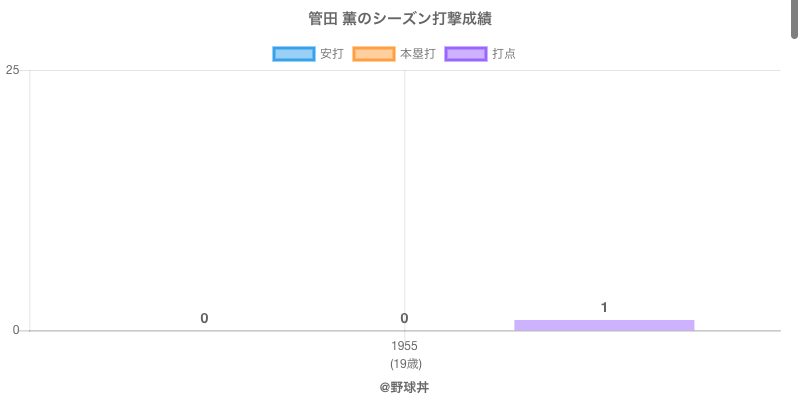This screenshot has width=800, height=400.
Task: Hide the 本塁打 series via its legend label
Action: point(417,54)
